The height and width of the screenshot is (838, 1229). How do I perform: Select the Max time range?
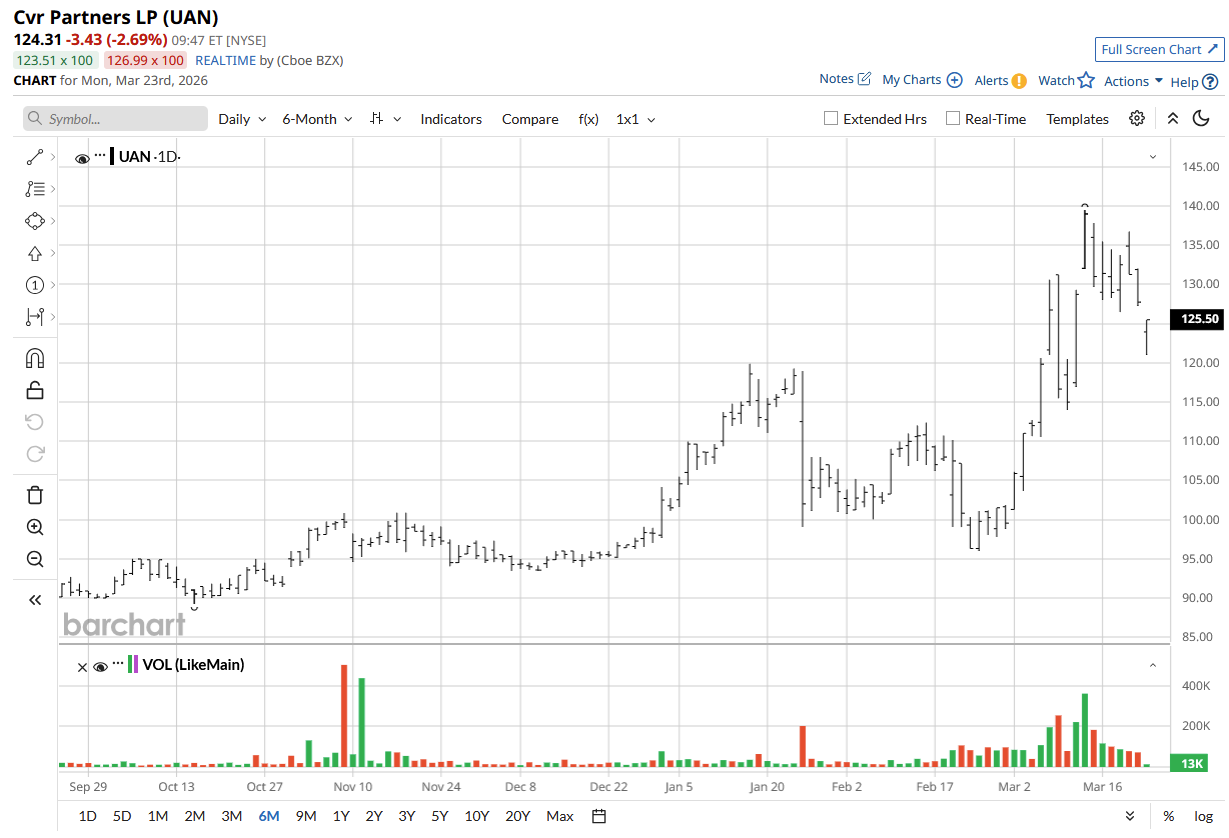pos(560,816)
